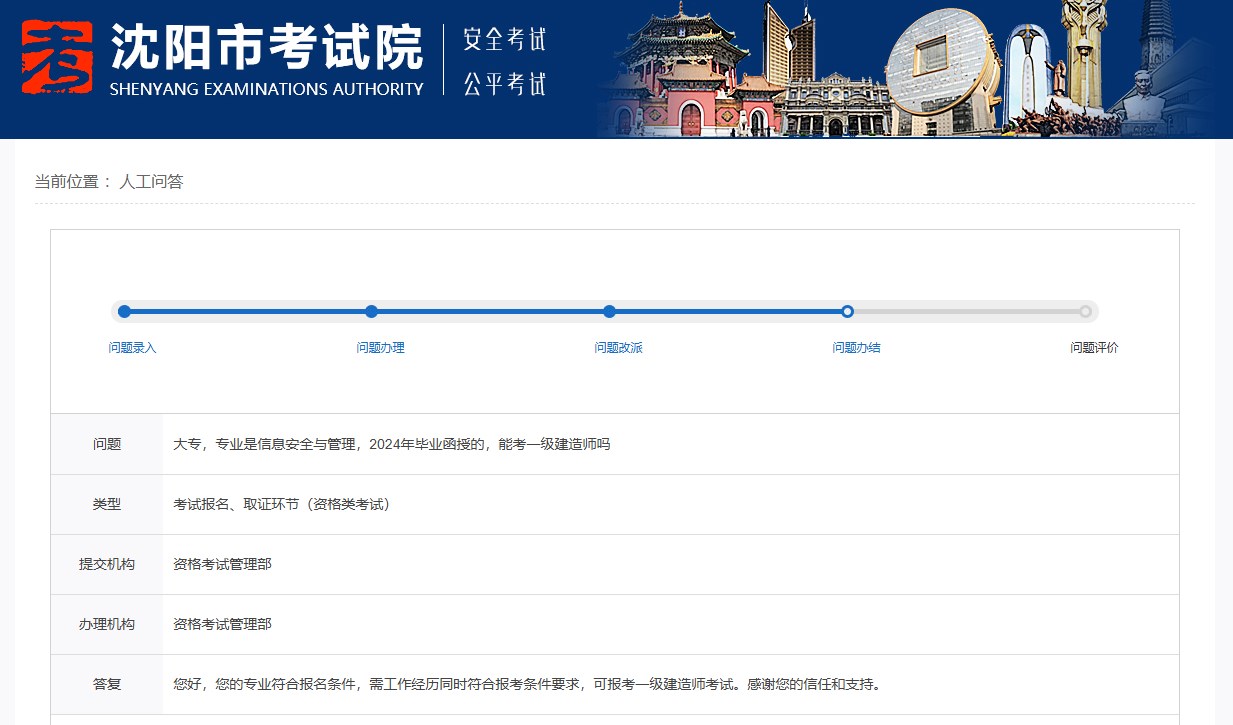1233x725 pixels.
Task: Select the gray 问题评价 step node circle
Action: click(x=1085, y=311)
